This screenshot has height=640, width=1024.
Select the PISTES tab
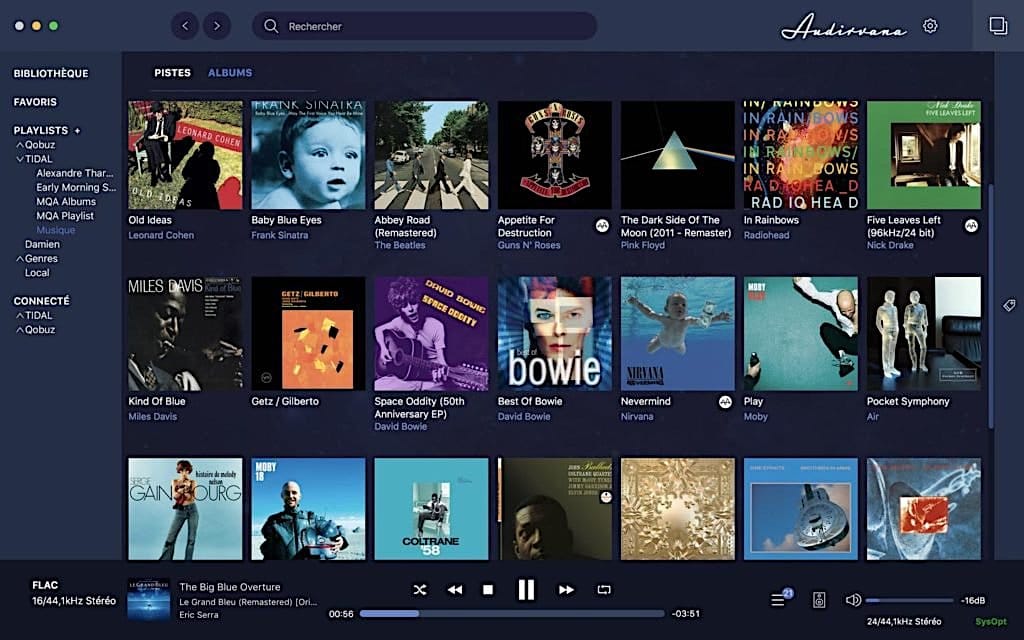point(172,72)
